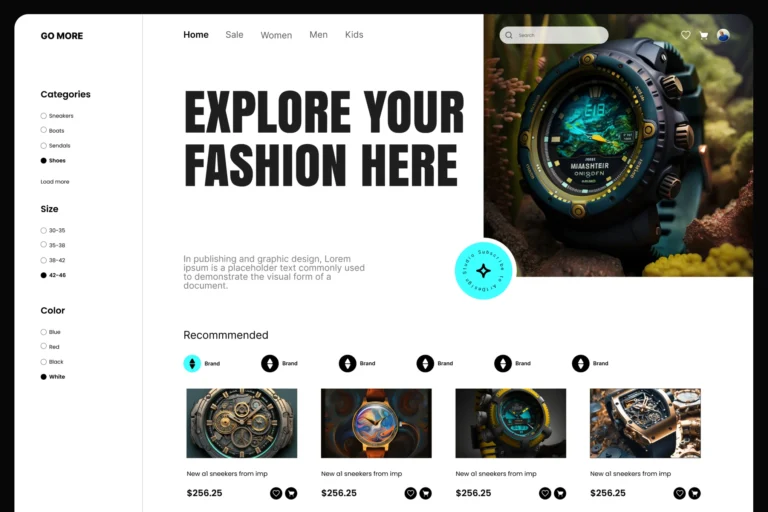Expand categories with Load more
The height and width of the screenshot is (512, 768).
[x=55, y=182]
